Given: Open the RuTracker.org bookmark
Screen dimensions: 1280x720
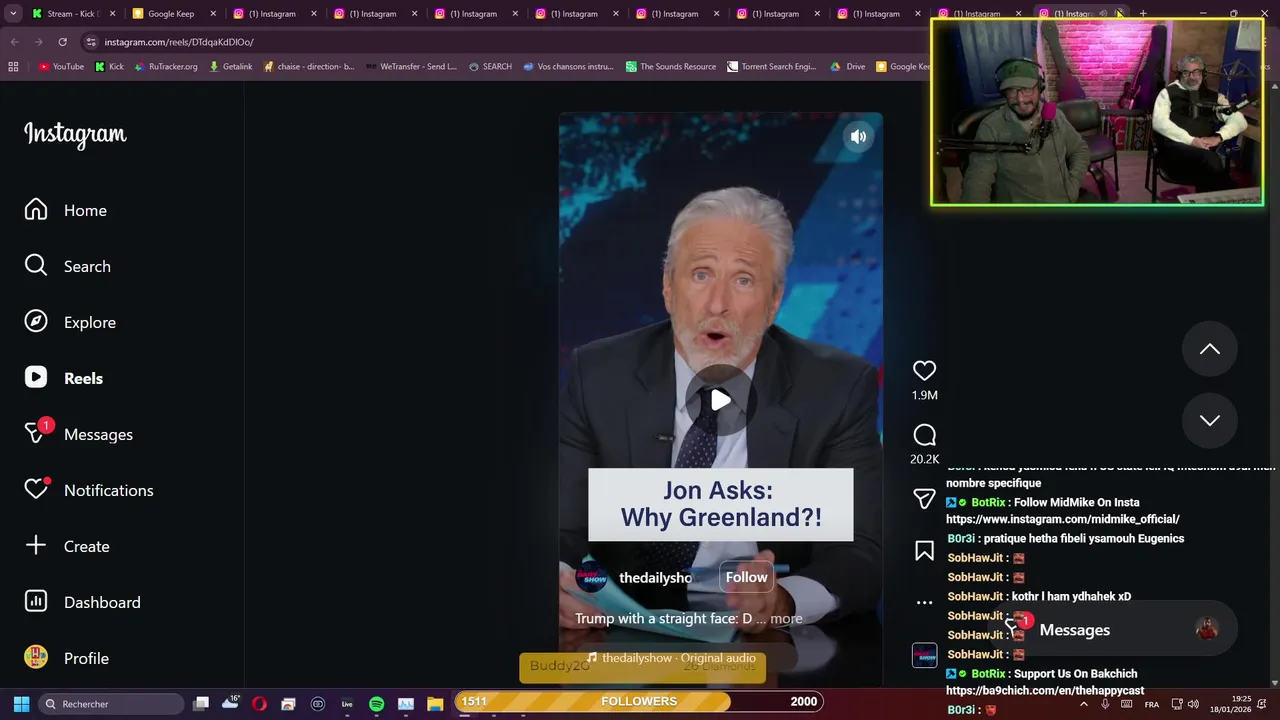Looking at the screenshot, I should coord(165,66).
